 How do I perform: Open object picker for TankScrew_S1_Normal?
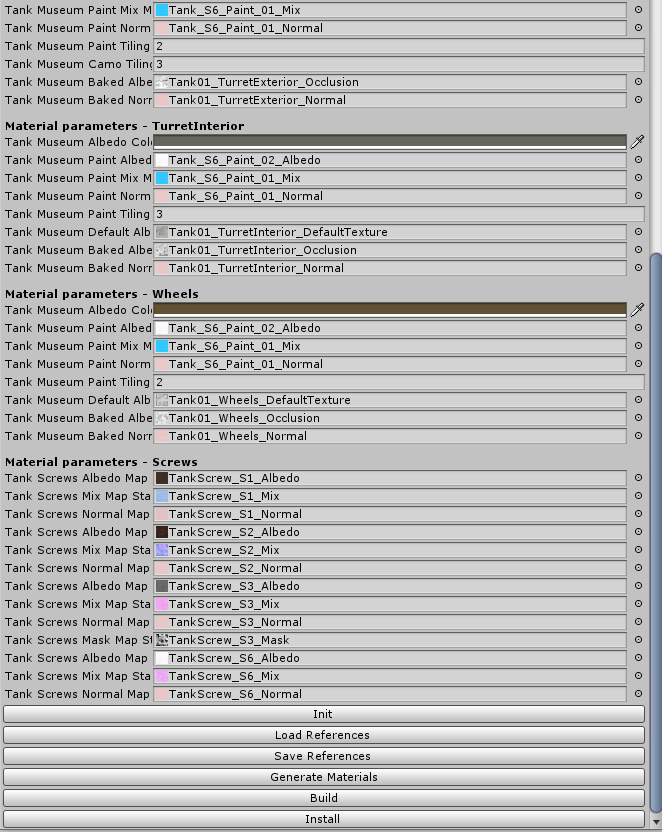[638, 514]
